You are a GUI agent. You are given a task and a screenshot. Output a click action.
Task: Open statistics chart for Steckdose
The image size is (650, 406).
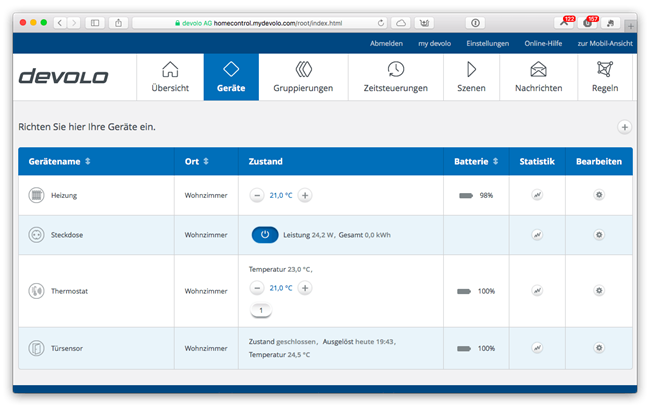[537, 234]
